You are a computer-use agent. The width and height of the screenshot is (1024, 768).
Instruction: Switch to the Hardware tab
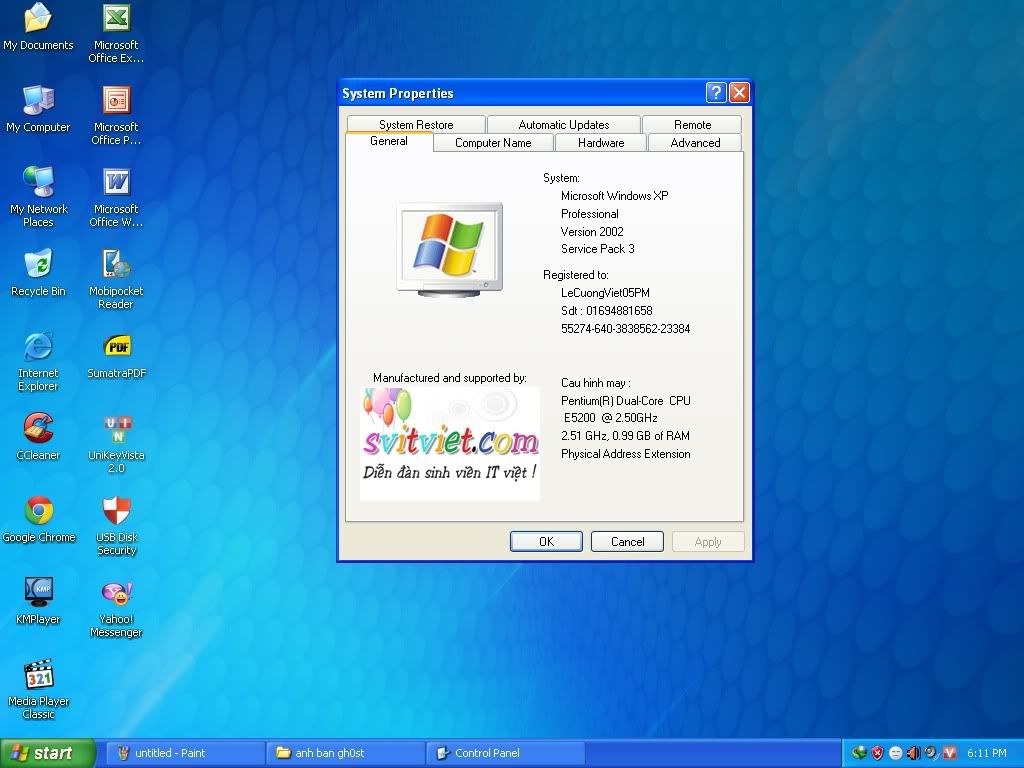coord(601,142)
